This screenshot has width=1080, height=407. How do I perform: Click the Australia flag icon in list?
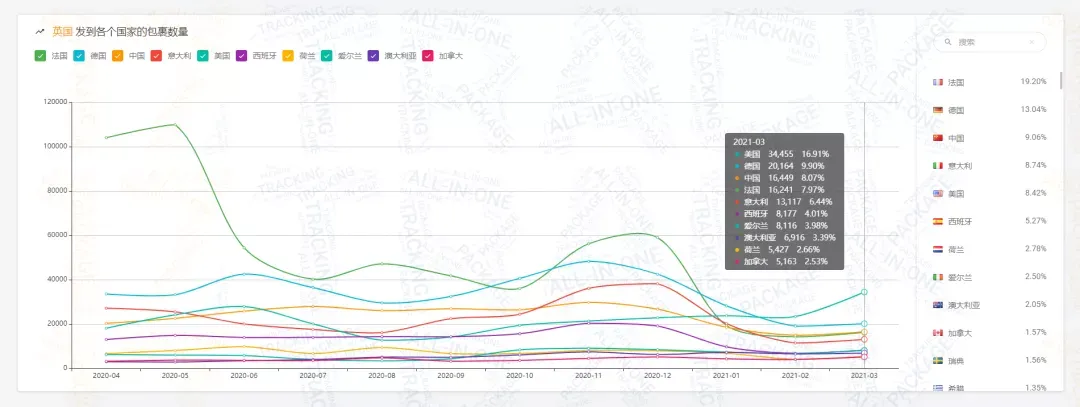(x=937, y=304)
